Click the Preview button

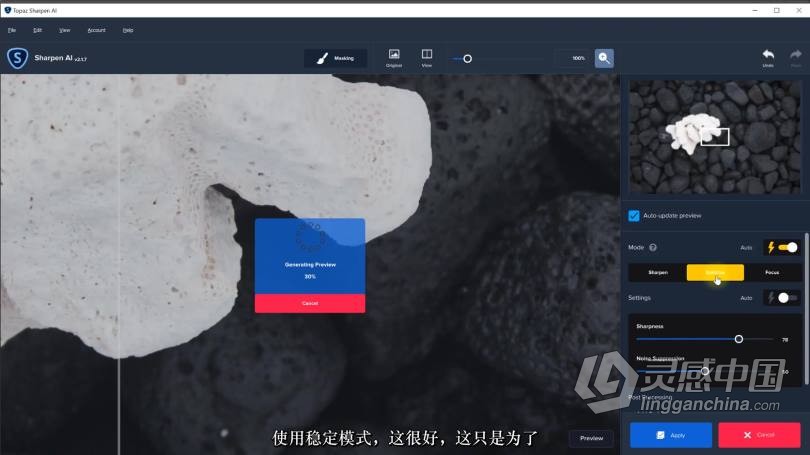591,438
